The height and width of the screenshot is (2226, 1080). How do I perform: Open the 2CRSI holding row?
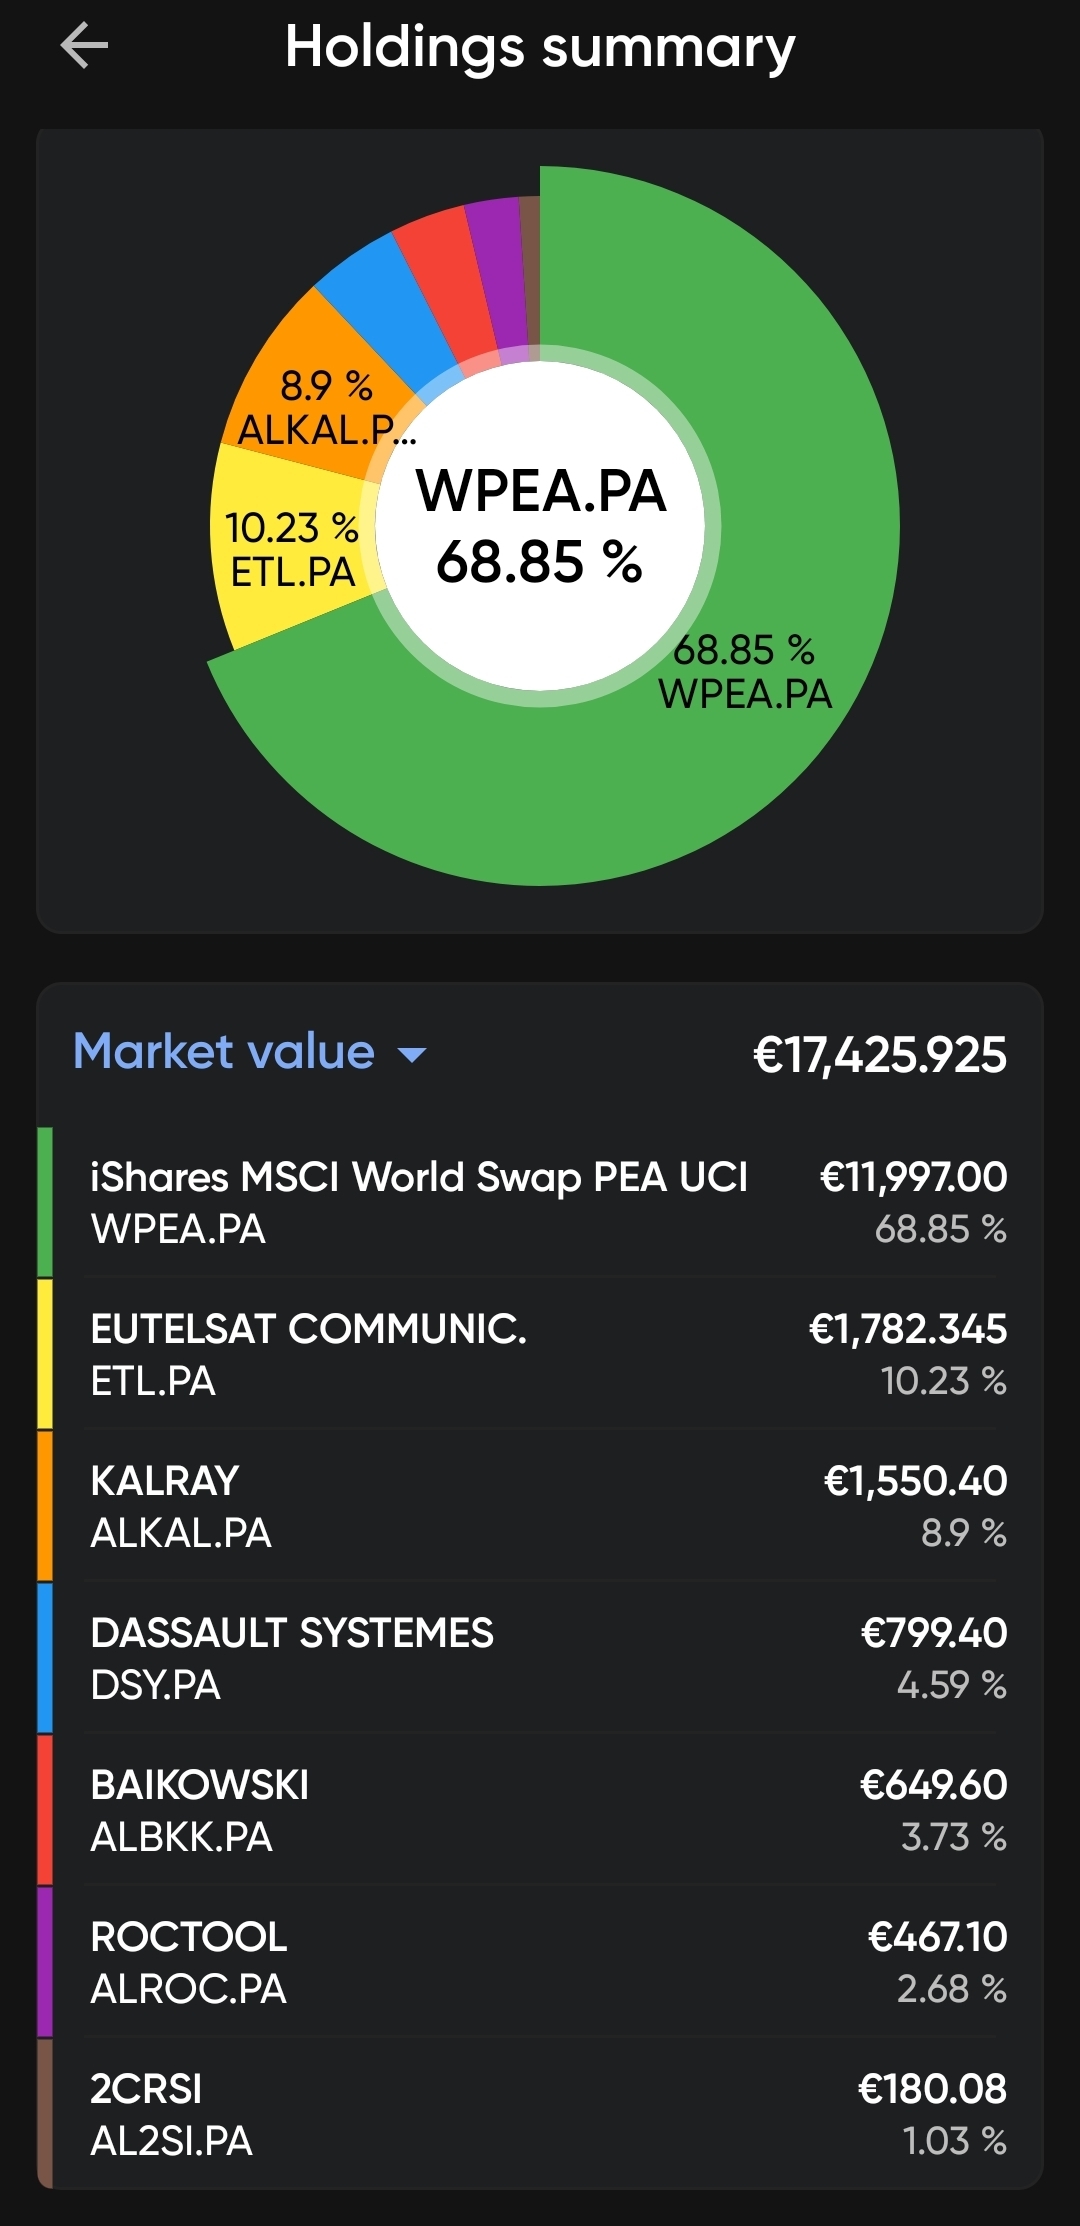pyautogui.click(x=540, y=2114)
